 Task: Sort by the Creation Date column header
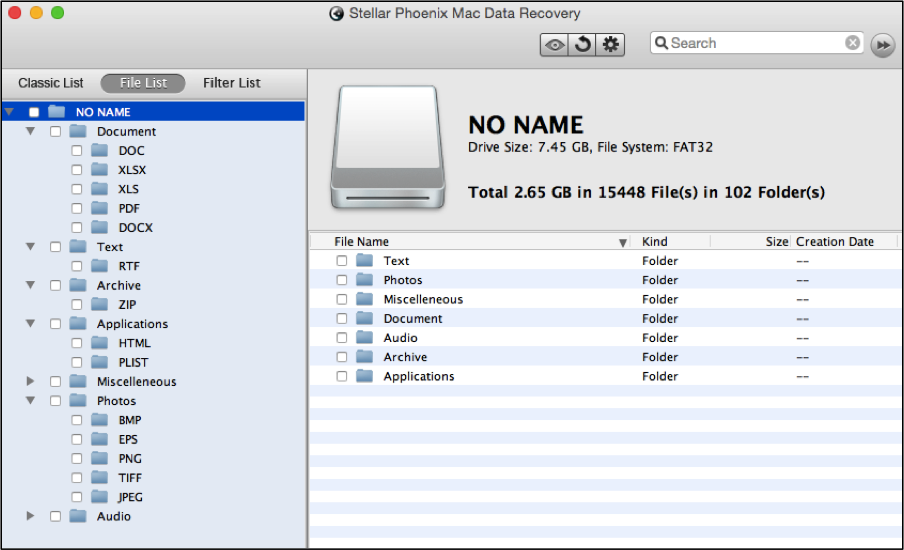pyautogui.click(x=835, y=242)
